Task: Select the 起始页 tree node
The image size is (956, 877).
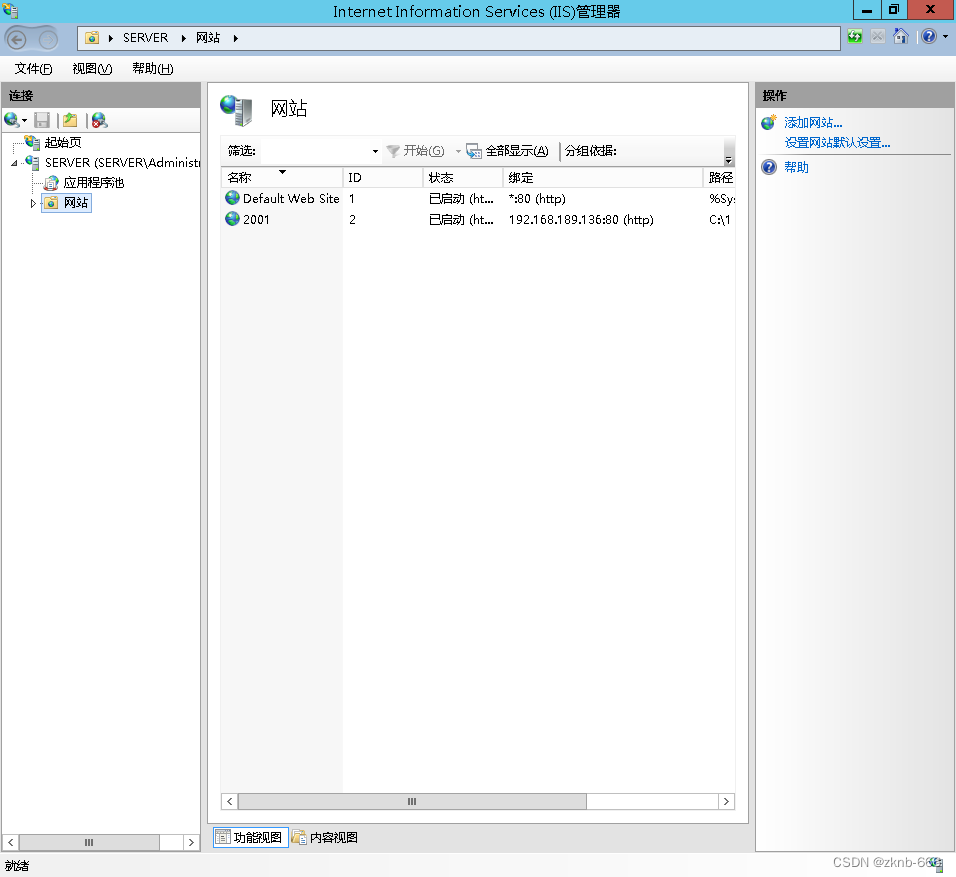Action: (63, 142)
